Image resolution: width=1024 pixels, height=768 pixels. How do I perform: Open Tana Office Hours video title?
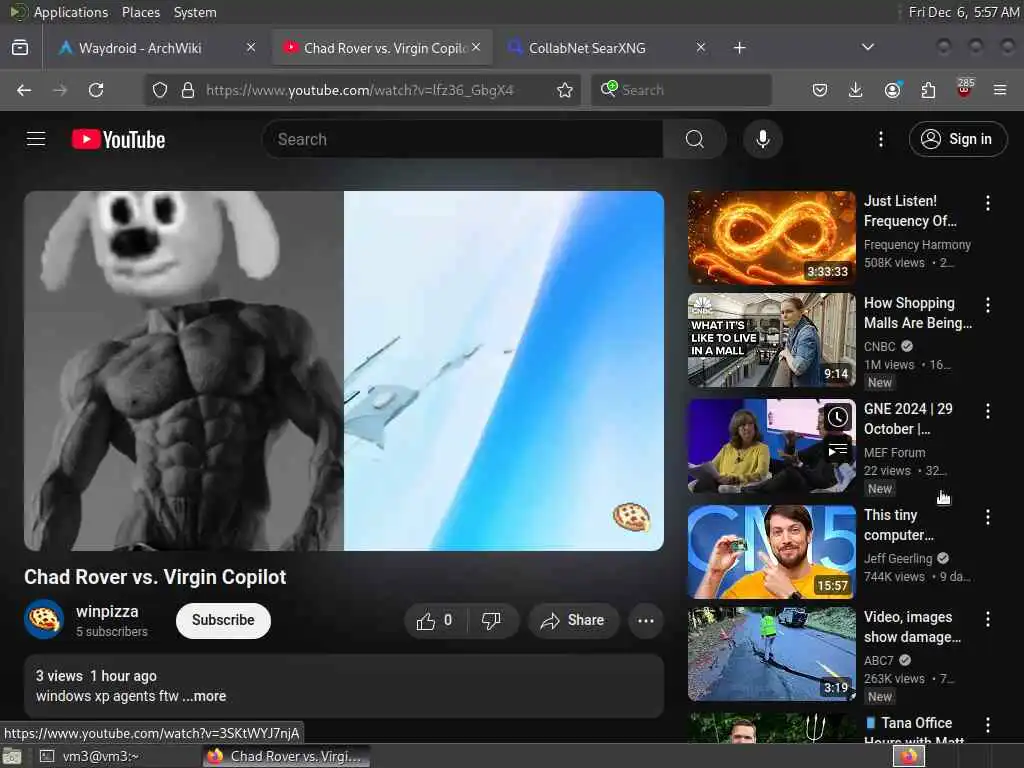[x=916, y=731]
